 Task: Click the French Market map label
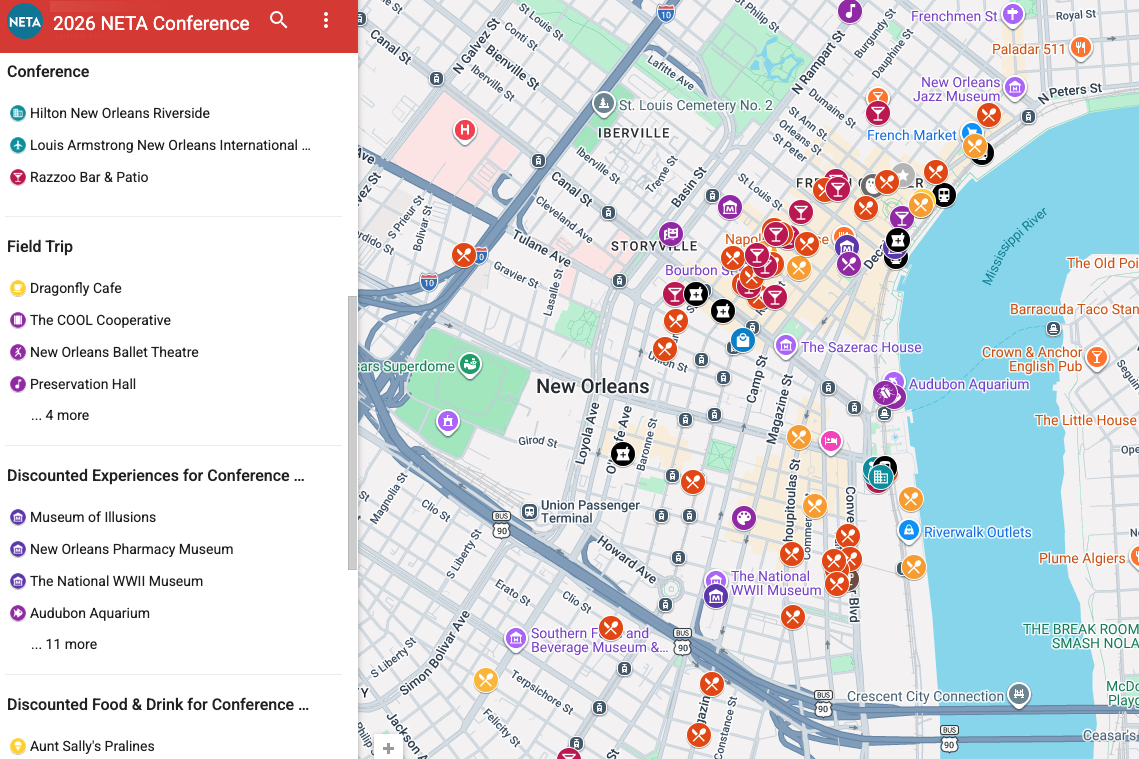[x=912, y=135]
